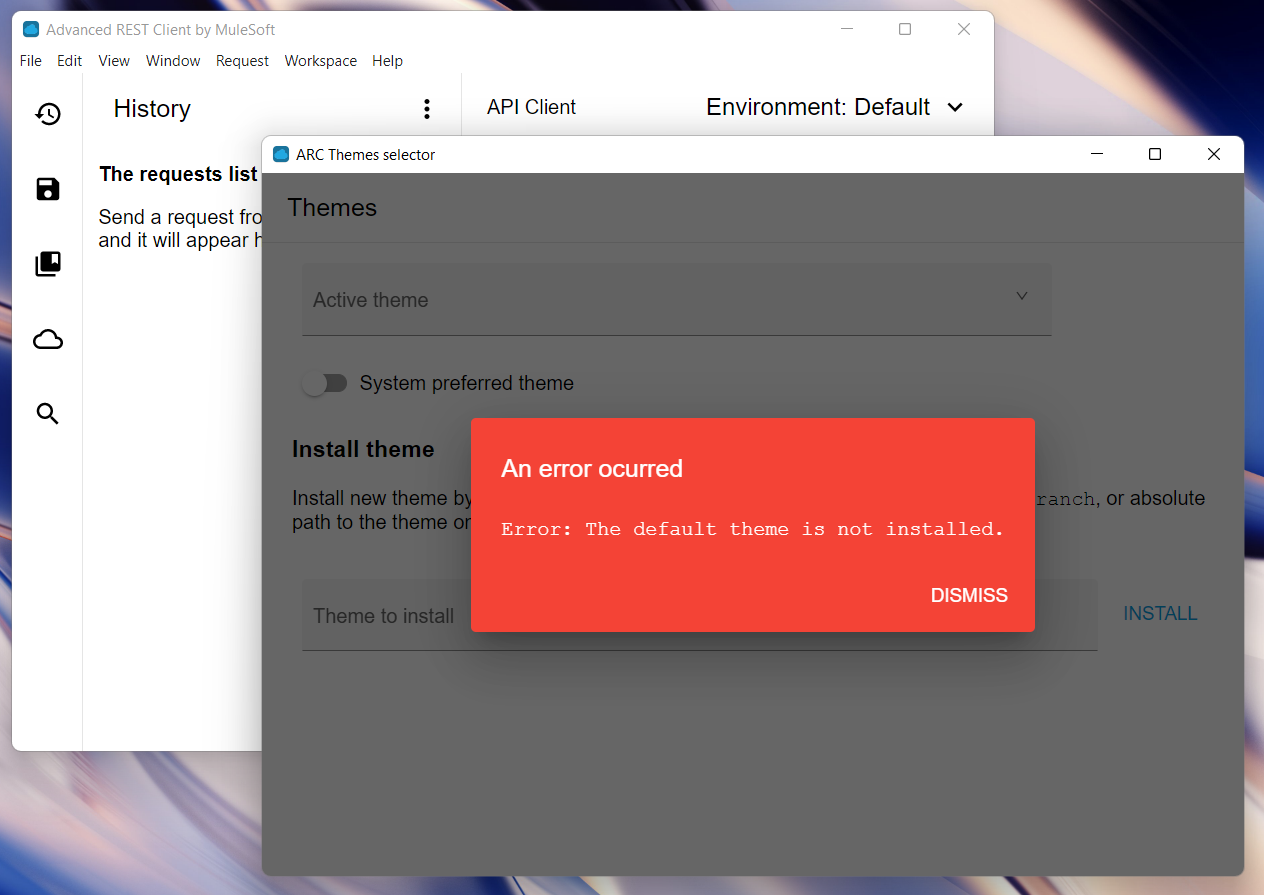Select the API Client heading
This screenshot has height=895, width=1264.
(531, 107)
